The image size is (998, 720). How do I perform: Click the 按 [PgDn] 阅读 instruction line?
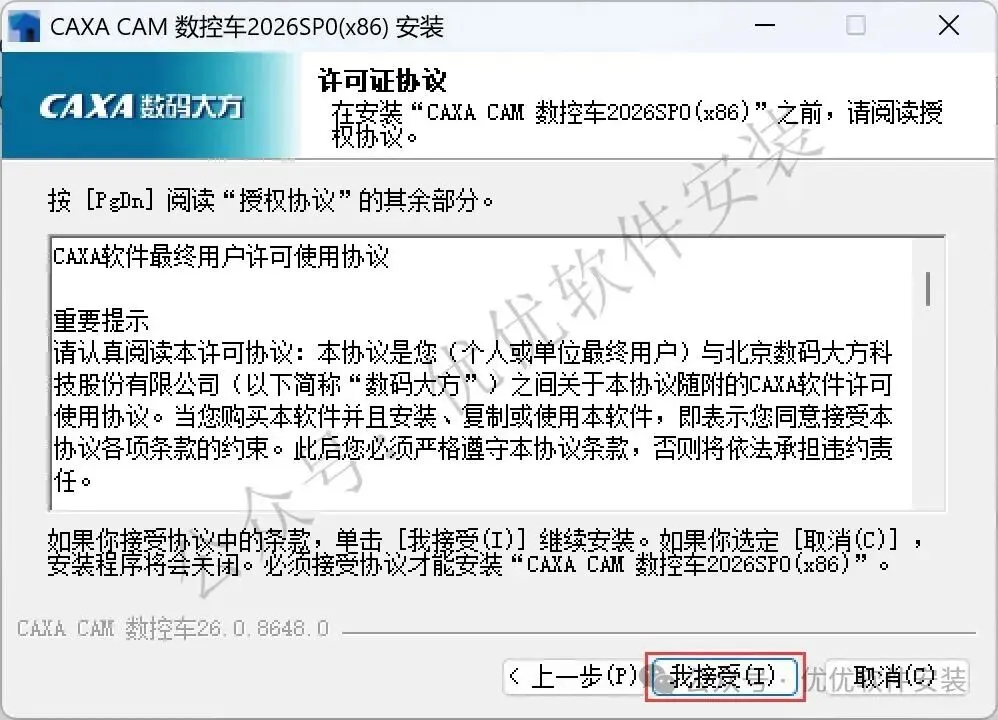pyautogui.click(x=271, y=201)
